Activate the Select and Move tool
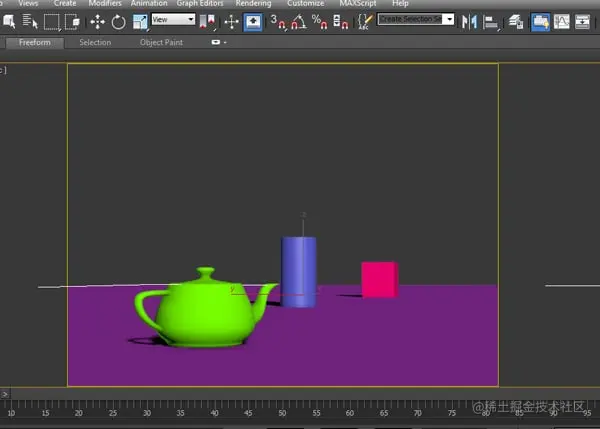600x429 pixels. coord(98,22)
